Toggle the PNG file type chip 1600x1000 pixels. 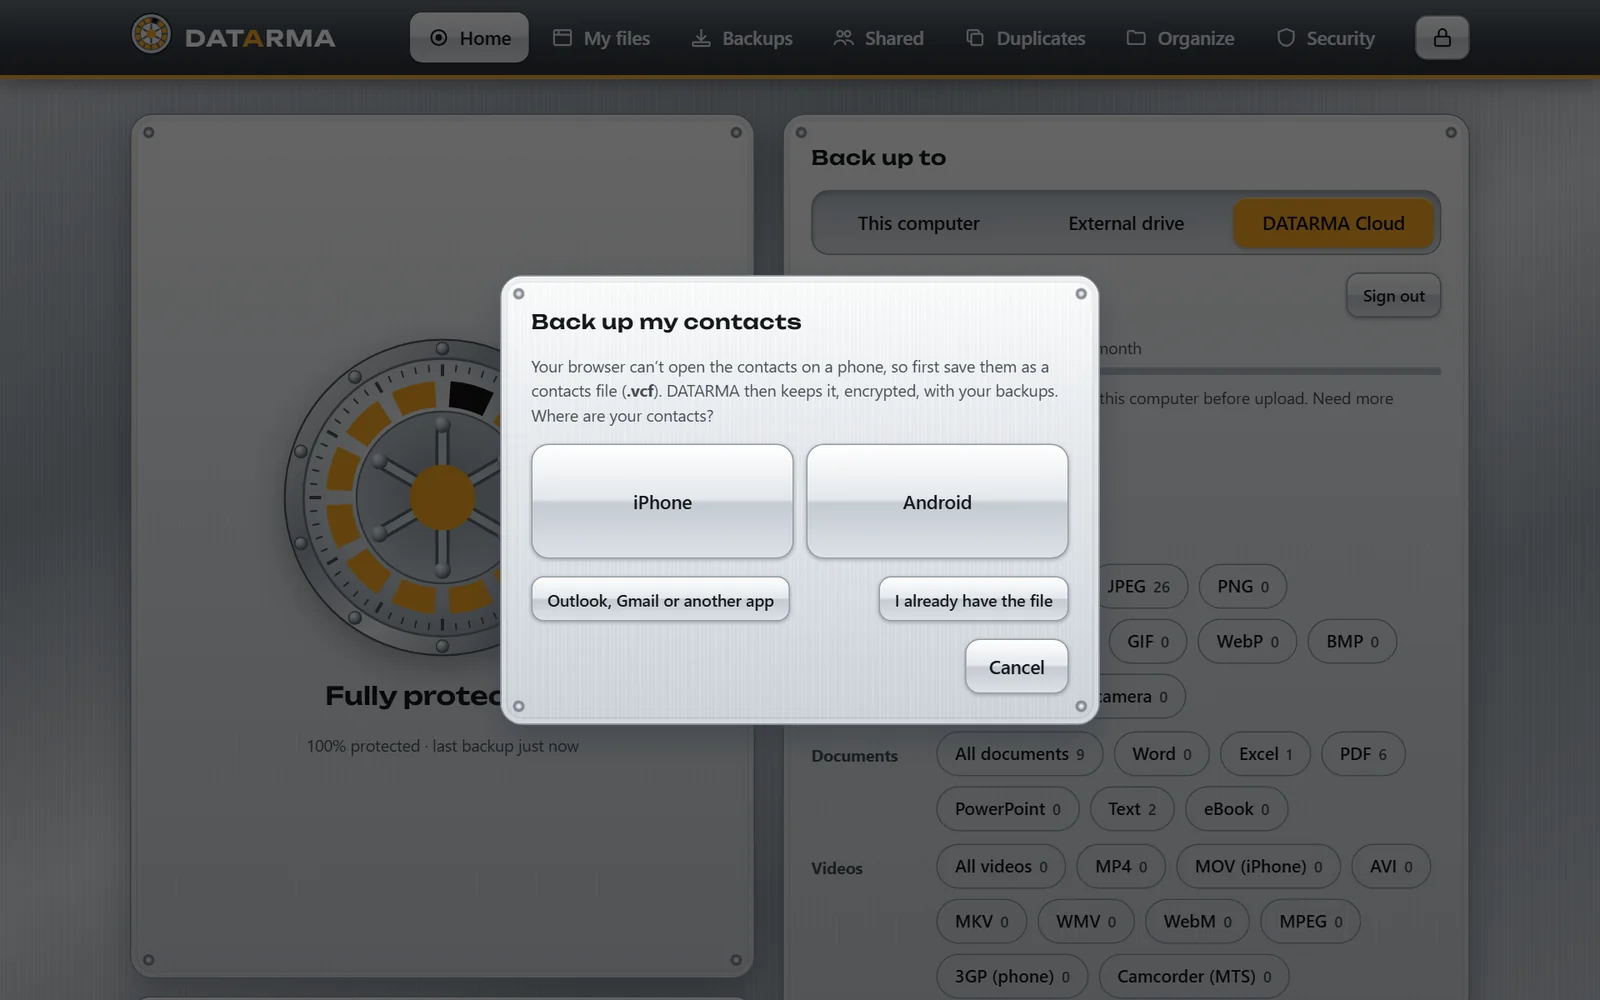[x=1243, y=586]
